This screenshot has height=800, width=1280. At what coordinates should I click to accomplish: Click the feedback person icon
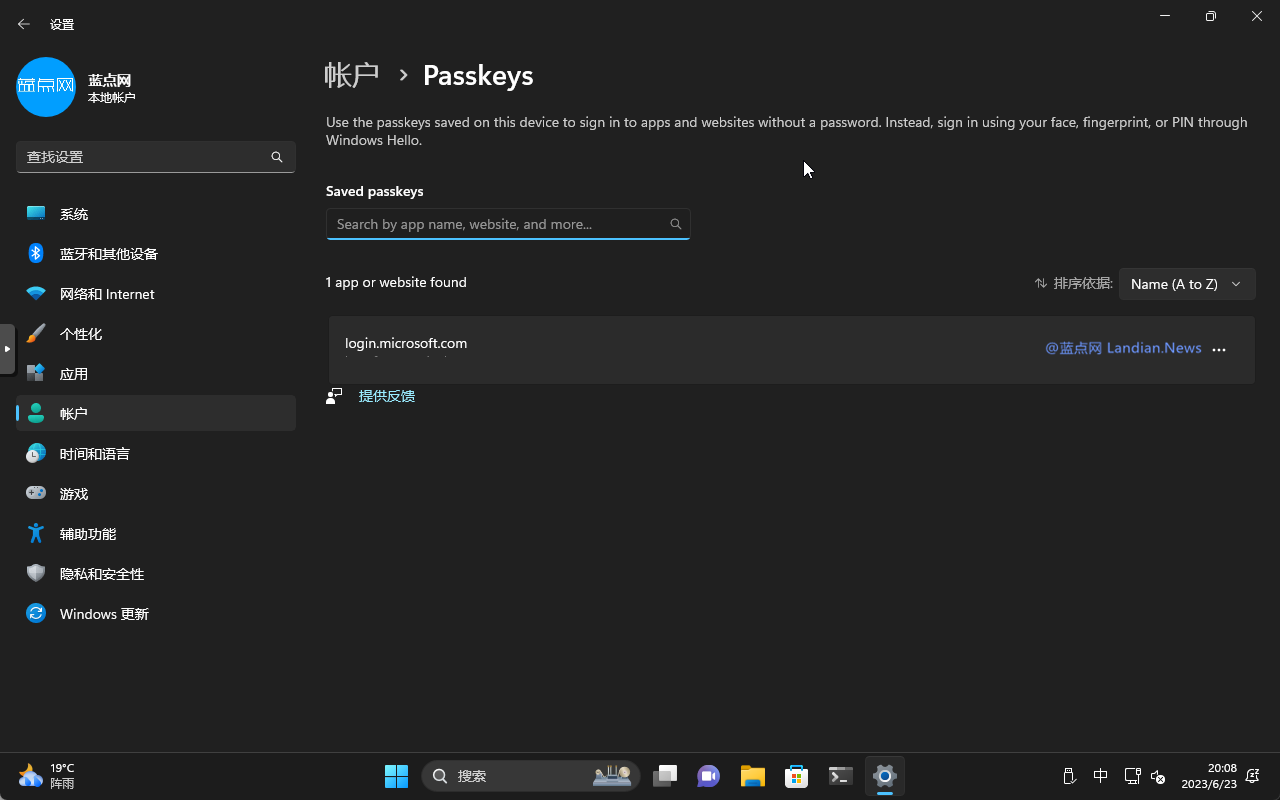(x=334, y=396)
